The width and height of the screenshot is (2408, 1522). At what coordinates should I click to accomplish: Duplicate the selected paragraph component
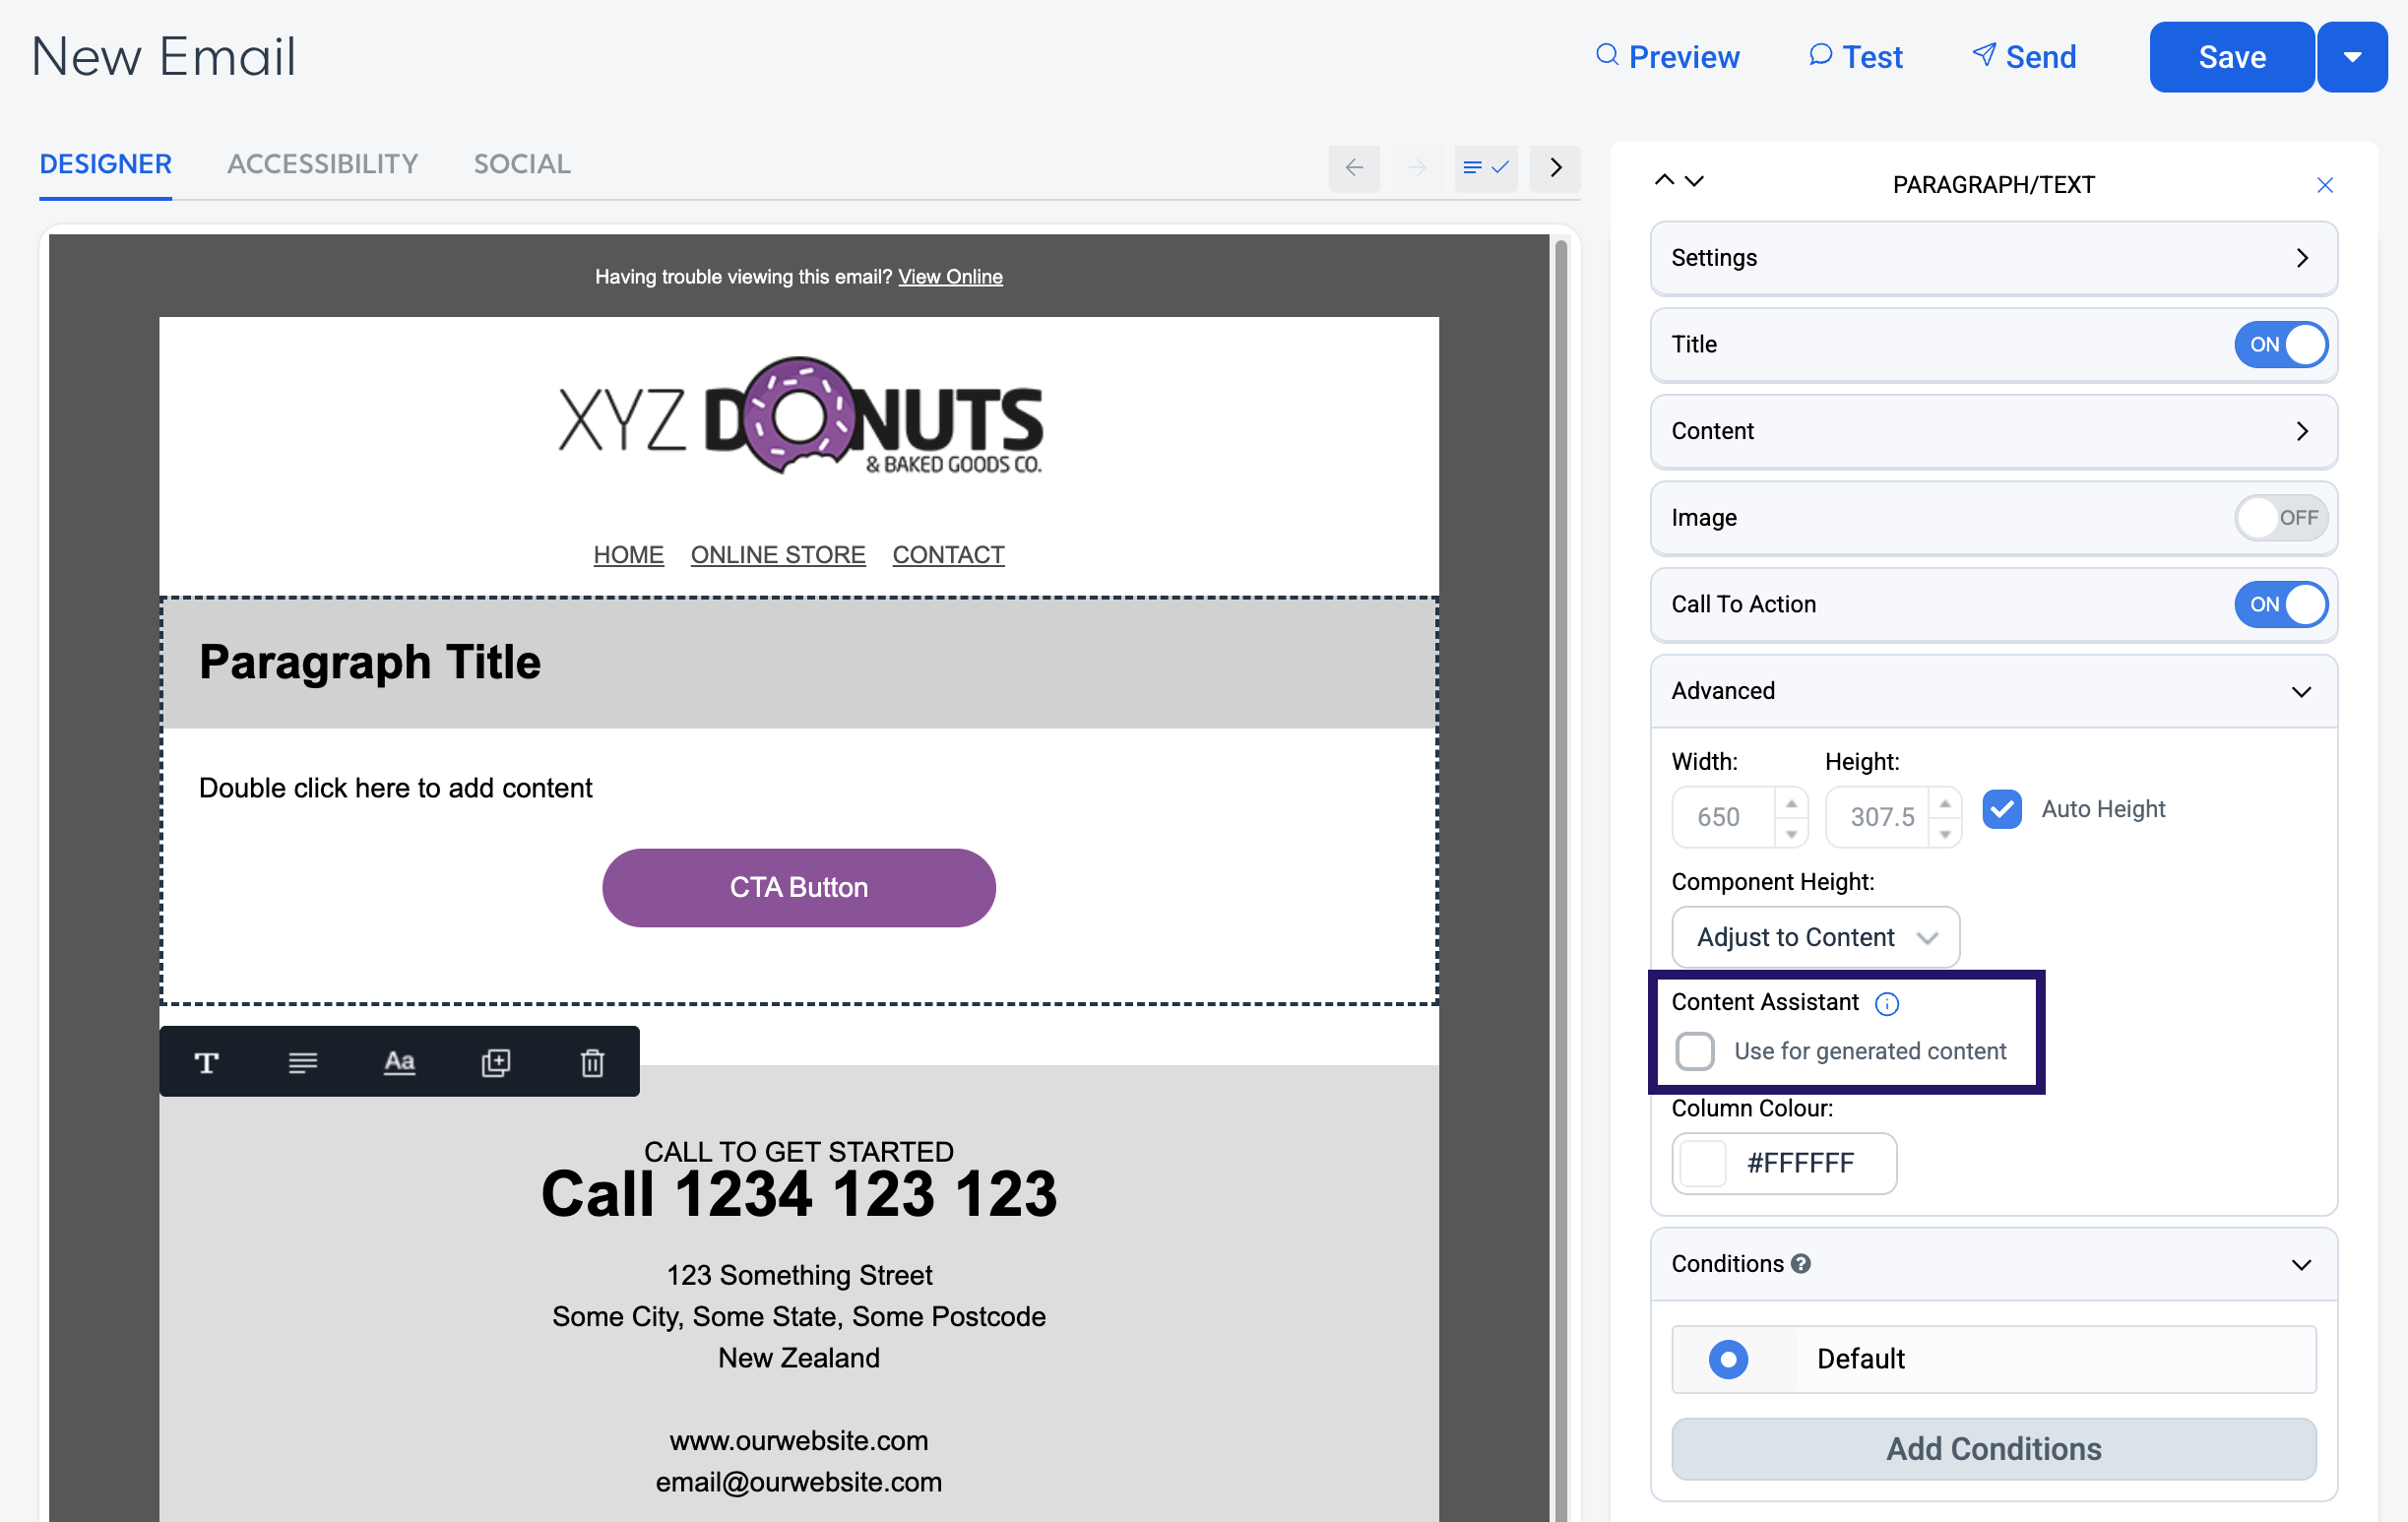496,1062
